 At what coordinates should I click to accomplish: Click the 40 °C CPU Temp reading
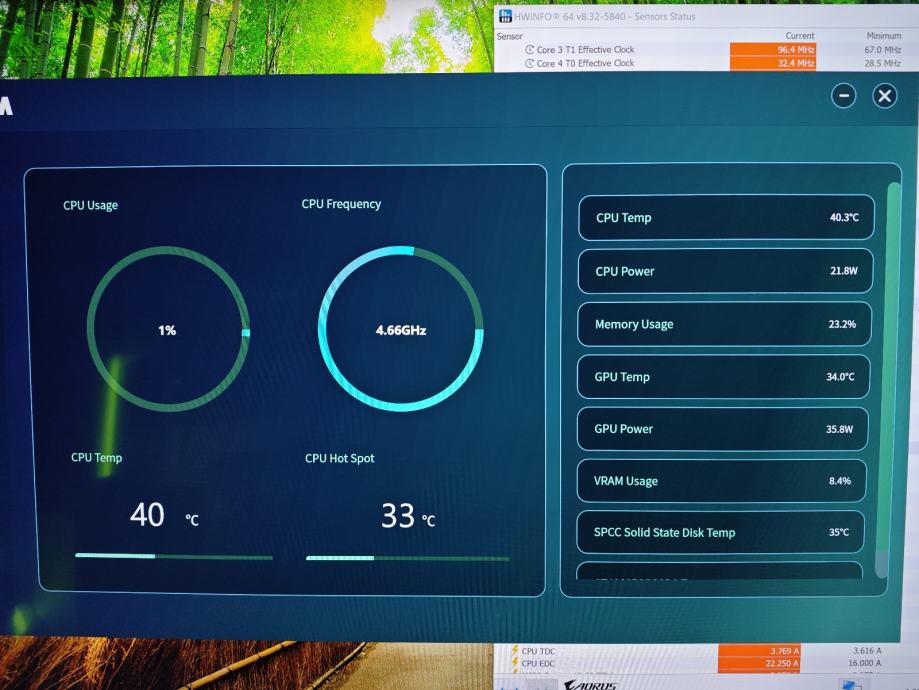click(x=164, y=515)
